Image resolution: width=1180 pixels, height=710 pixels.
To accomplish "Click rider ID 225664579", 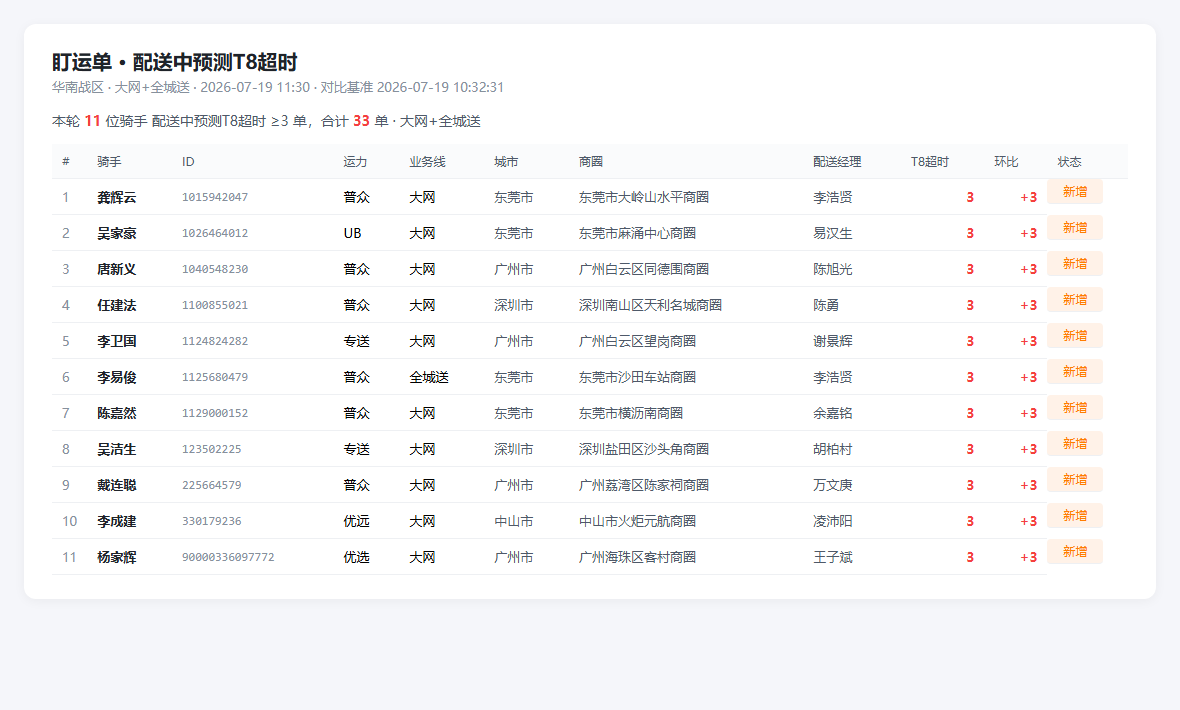I will pos(211,486).
